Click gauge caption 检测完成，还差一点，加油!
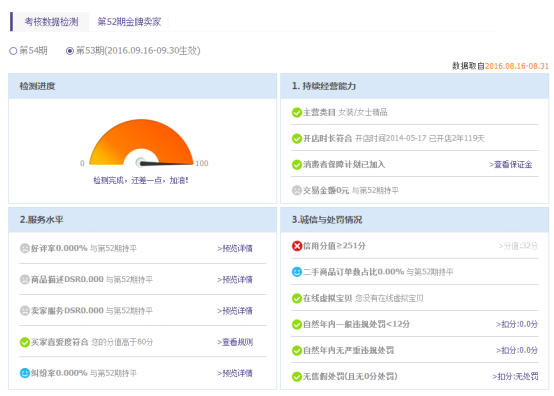The image size is (554, 396). (x=141, y=181)
